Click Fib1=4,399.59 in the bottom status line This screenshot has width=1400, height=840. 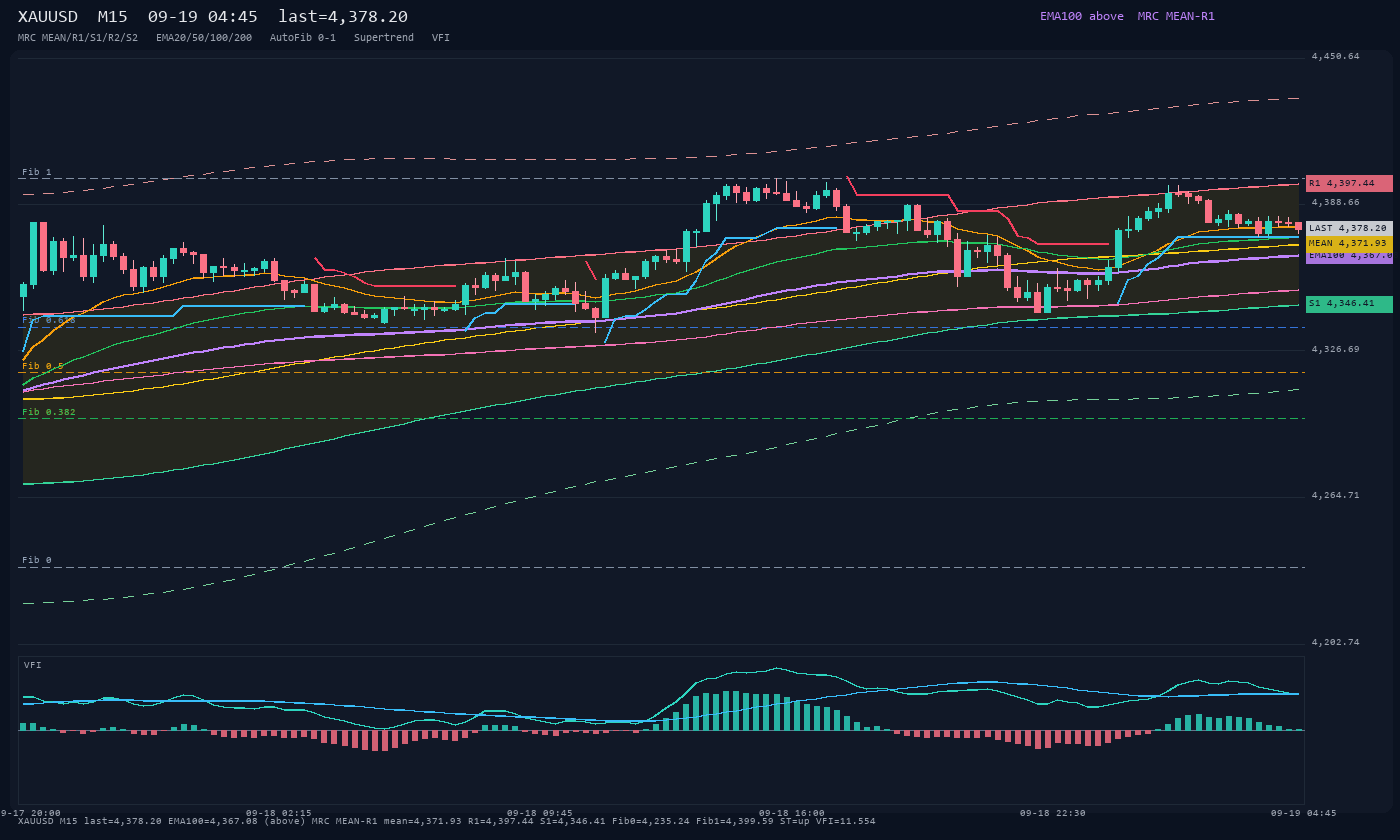click(x=735, y=821)
